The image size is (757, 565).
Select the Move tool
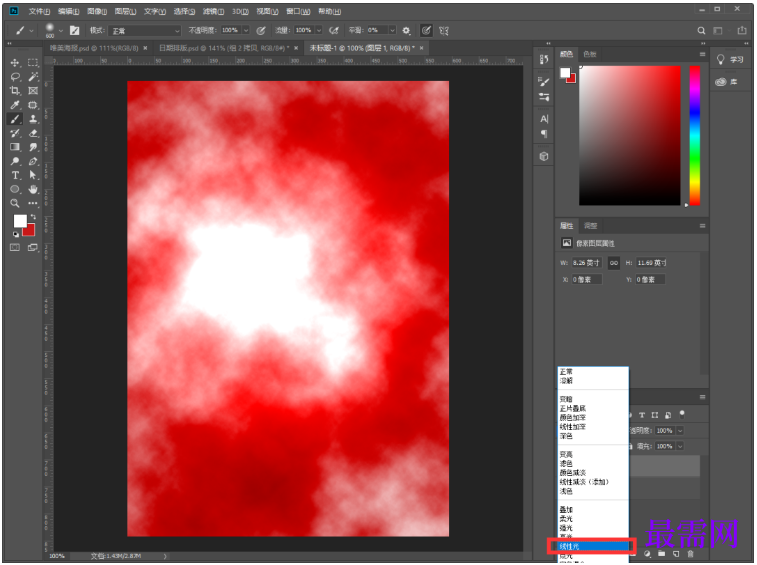pos(15,63)
